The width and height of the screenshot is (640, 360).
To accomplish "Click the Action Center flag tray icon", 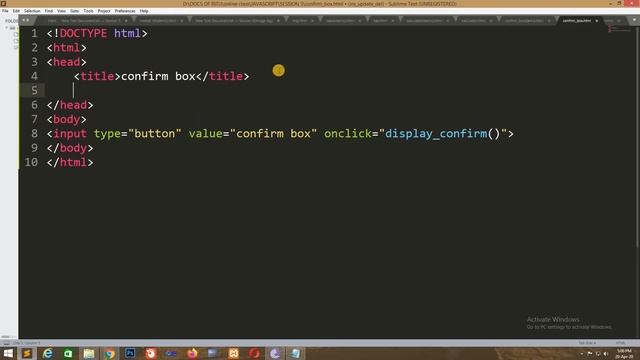I will [x=590, y=353].
